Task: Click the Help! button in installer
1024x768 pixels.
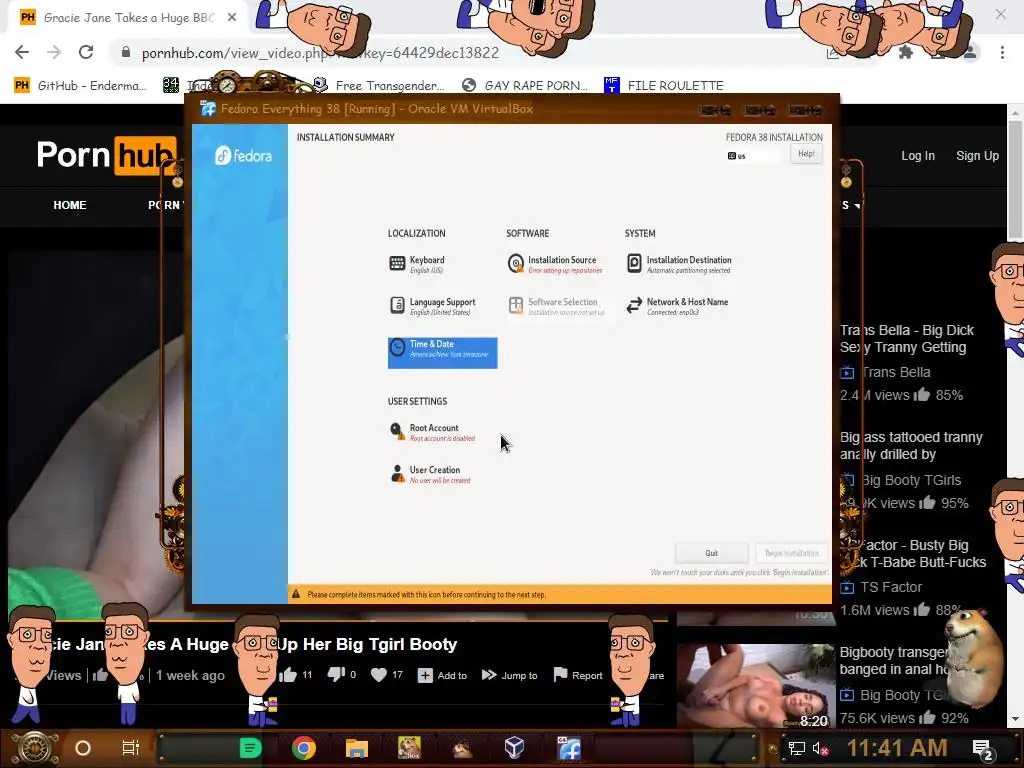Action: click(x=806, y=154)
